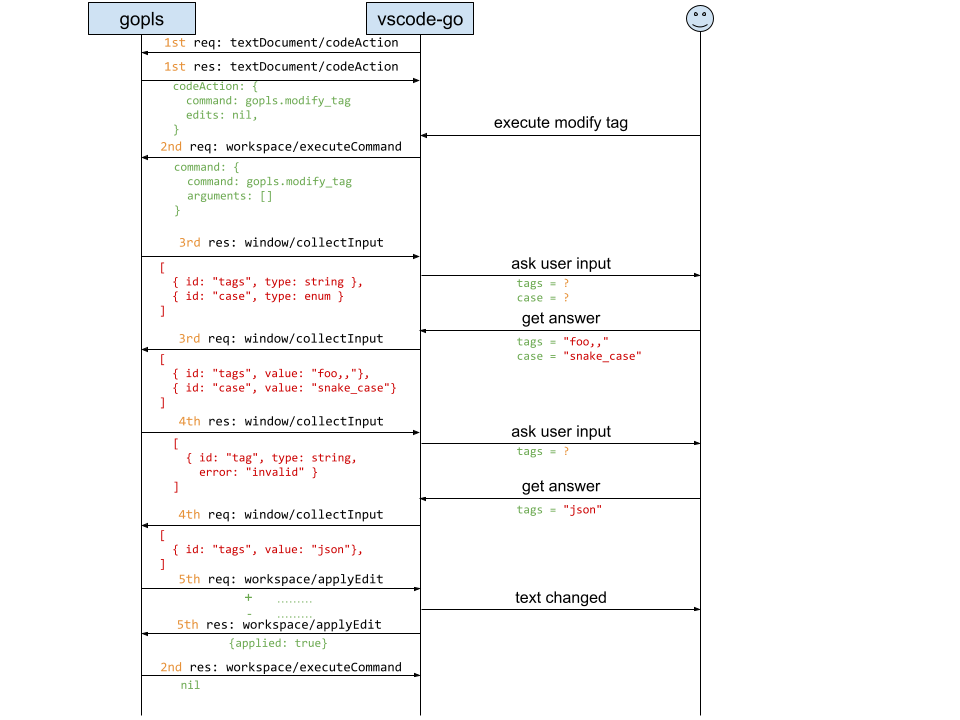Click the gopls participant box
Image resolution: width=960 pixels, height=720 pixels.
tap(142, 18)
